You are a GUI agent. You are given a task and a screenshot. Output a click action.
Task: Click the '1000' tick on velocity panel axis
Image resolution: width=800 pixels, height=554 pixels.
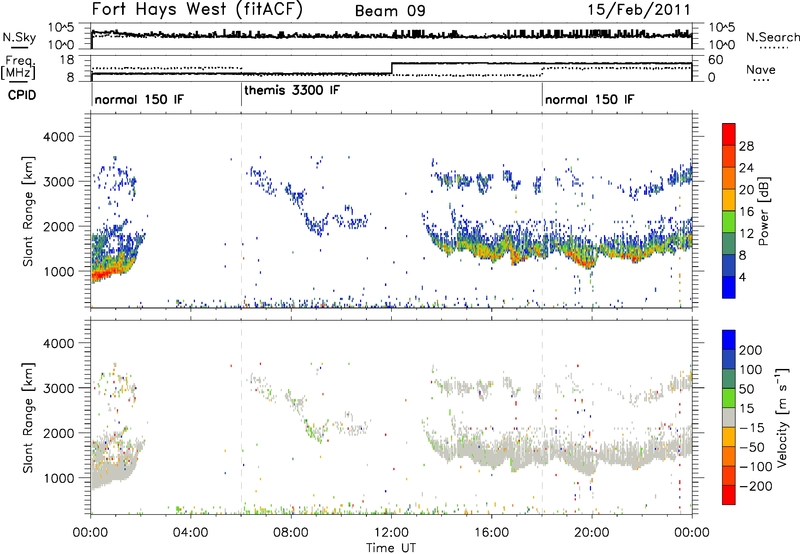point(59,478)
